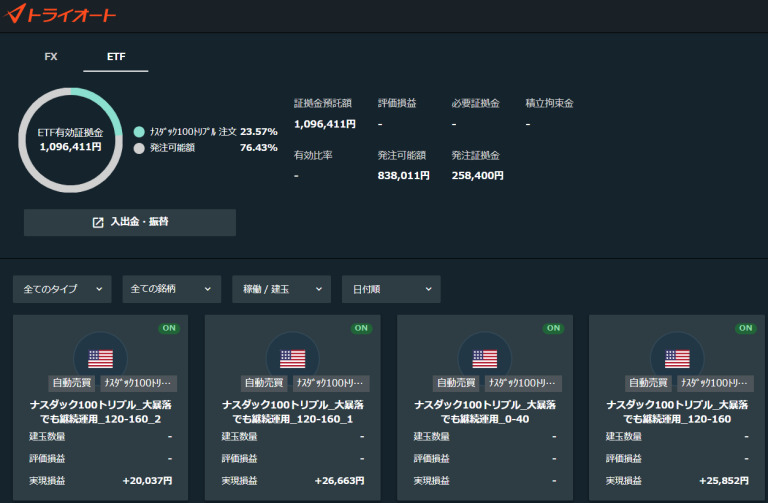The image size is (768, 503).
Task: Click ナスダック100トリ… tag on 120-160_2 card
Action: [139, 383]
